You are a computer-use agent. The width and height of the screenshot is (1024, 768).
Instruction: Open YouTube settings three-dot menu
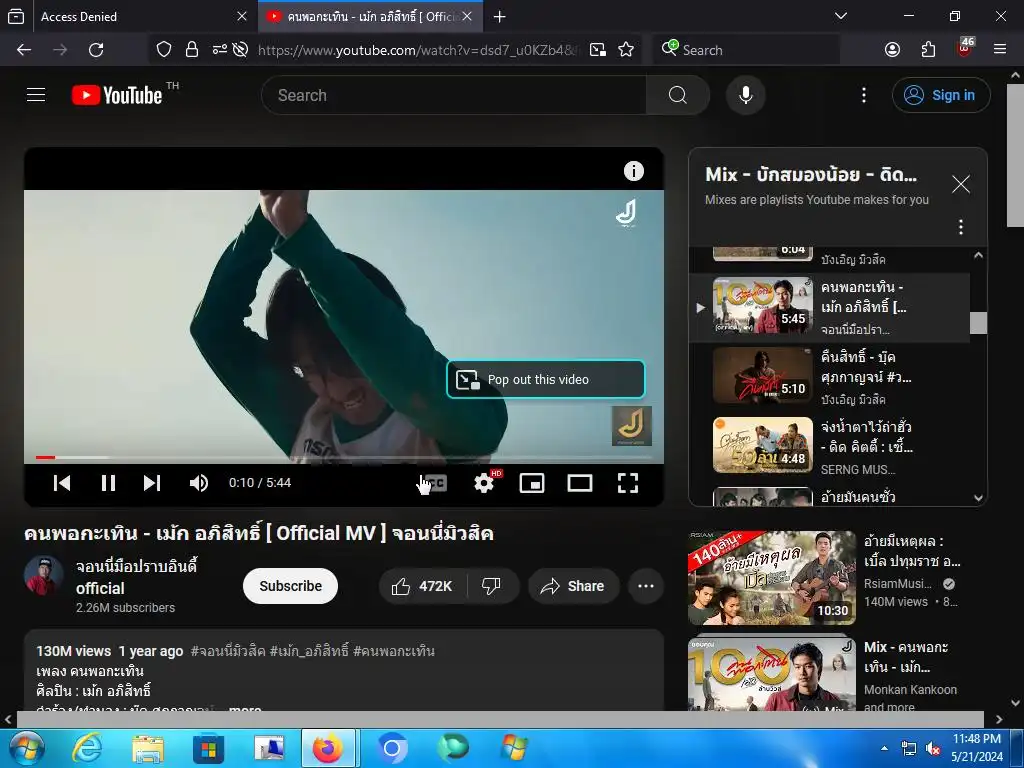point(863,95)
